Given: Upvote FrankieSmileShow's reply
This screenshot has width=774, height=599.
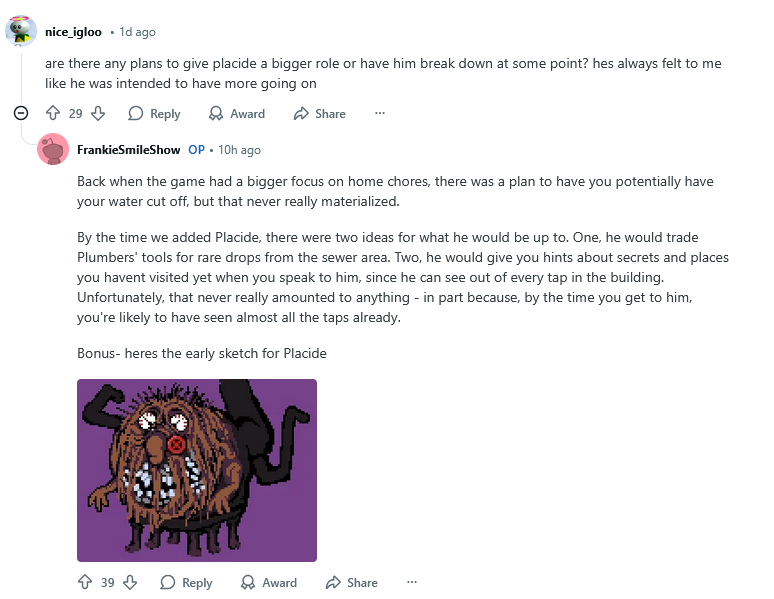Looking at the screenshot, I should click(85, 582).
